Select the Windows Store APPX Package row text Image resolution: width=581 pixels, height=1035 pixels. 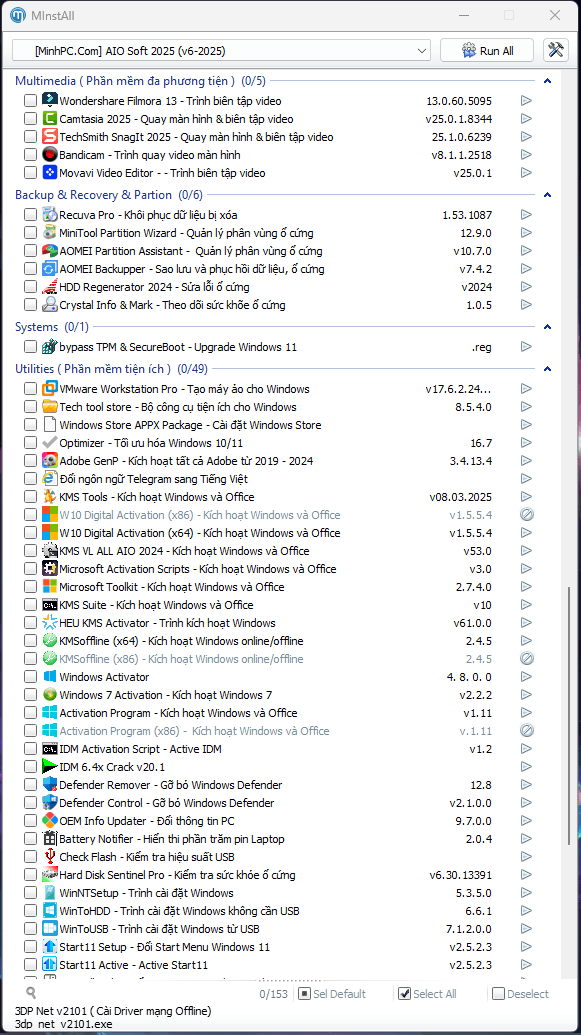[190, 425]
